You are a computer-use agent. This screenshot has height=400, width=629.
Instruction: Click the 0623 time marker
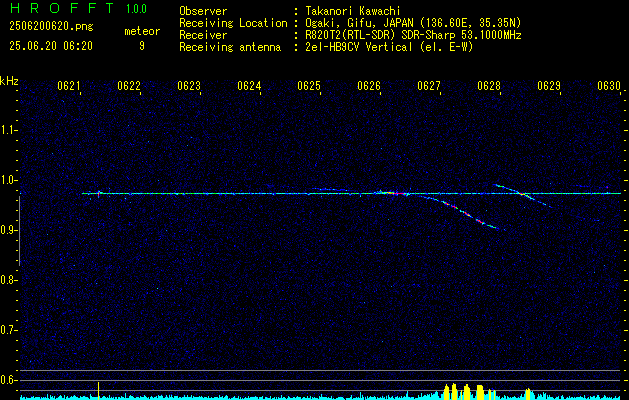(189, 86)
